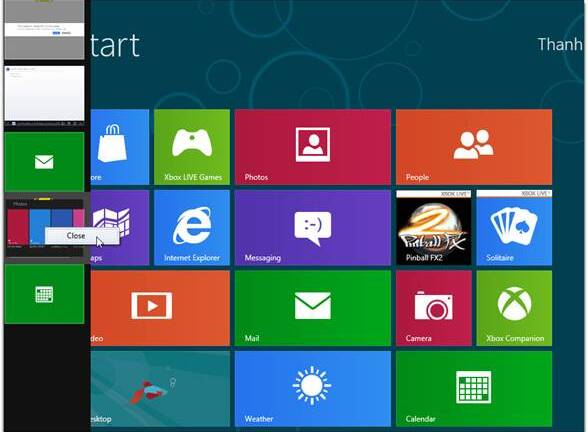Open the Solitaire tile
588x432 pixels.
pyautogui.click(x=514, y=228)
